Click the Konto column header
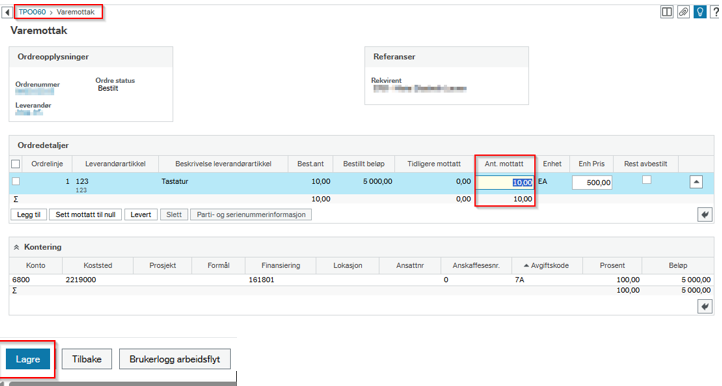Viewport: 722px width, 386px height. [35, 265]
